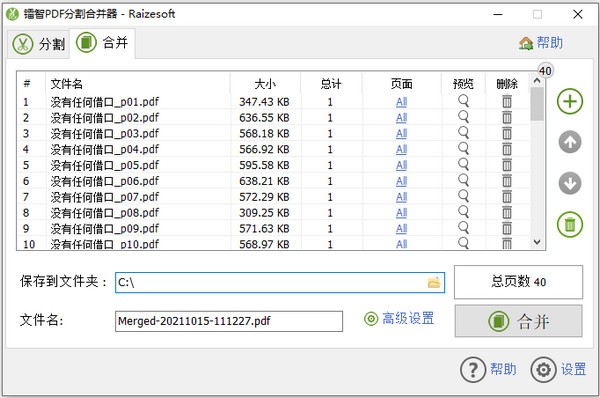
Task: Preview 没有任何借口_p05.pdf with magnifier icon
Action: [463, 165]
